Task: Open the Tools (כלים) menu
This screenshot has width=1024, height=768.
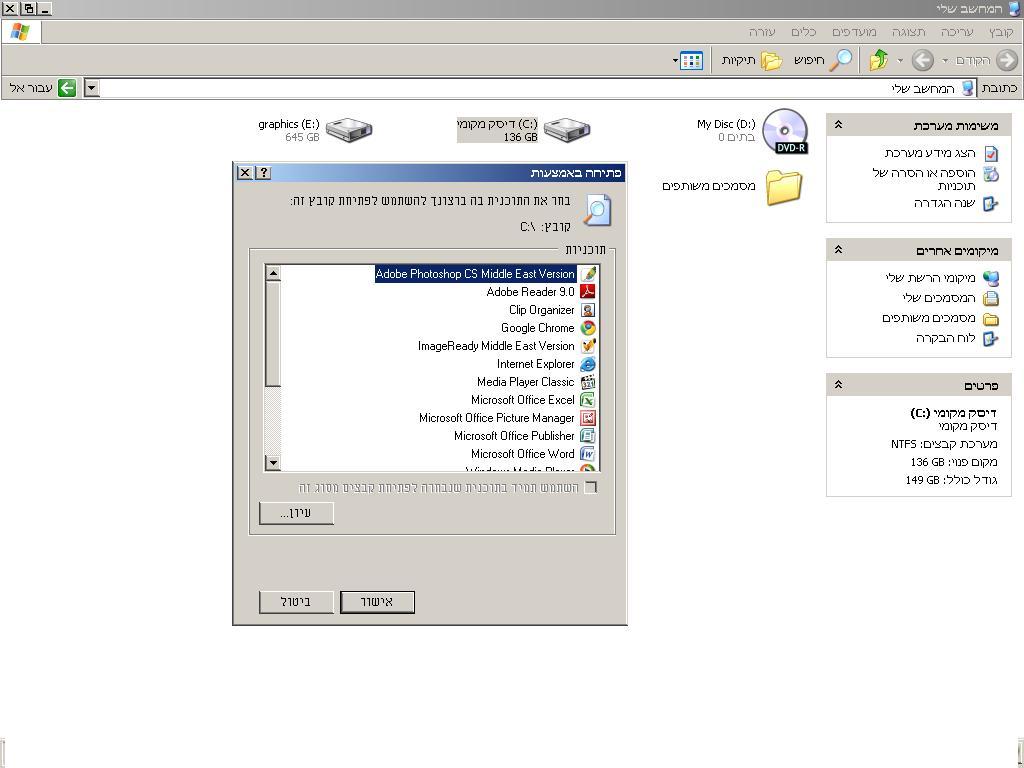Action: pyautogui.click(x=803, y=32)
